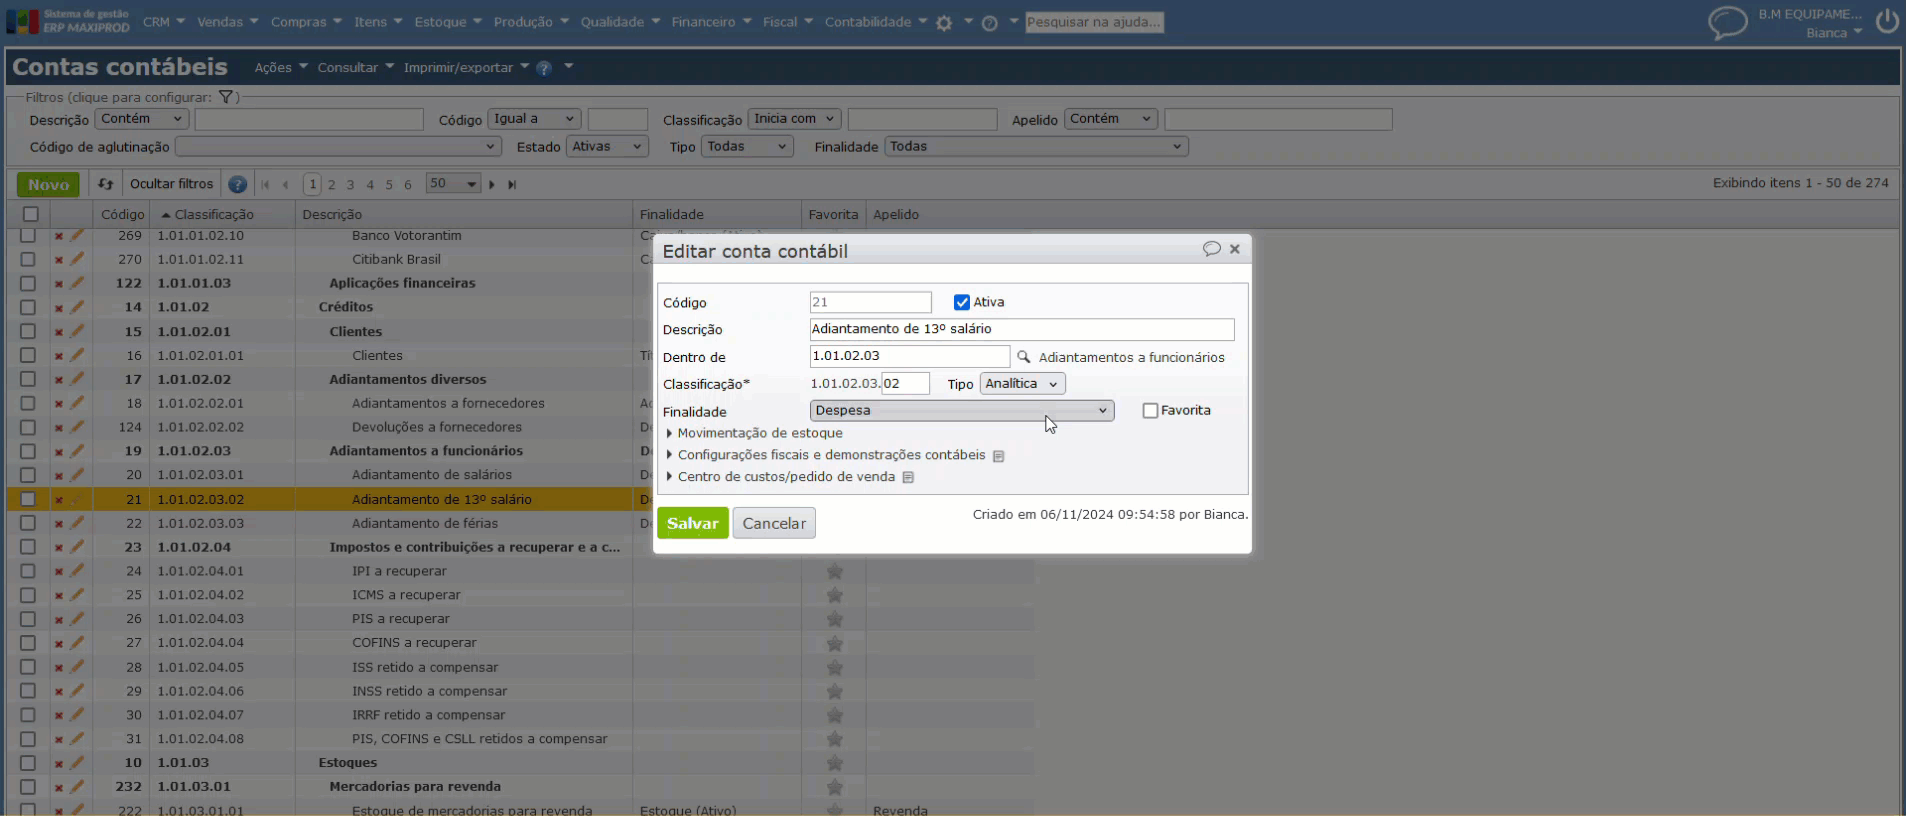Edit the ISS retido a compensar row
This screenshot has width=1906, height=816.
point(77,667)
